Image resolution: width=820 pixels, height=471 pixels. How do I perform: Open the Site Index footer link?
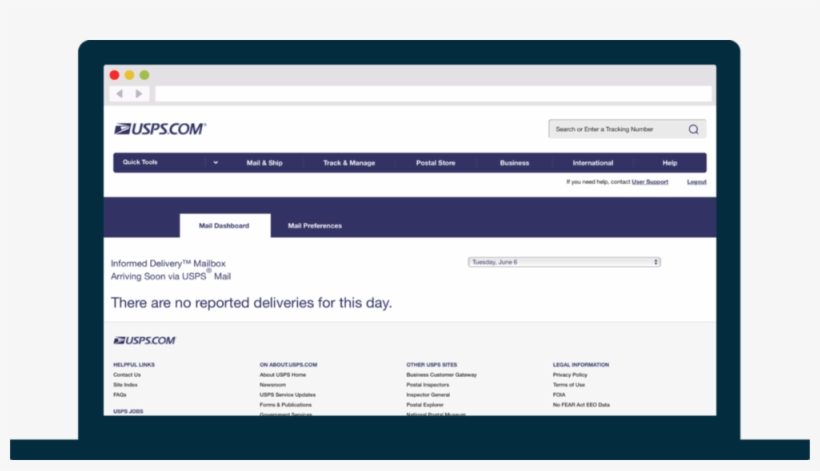[126, 385]
